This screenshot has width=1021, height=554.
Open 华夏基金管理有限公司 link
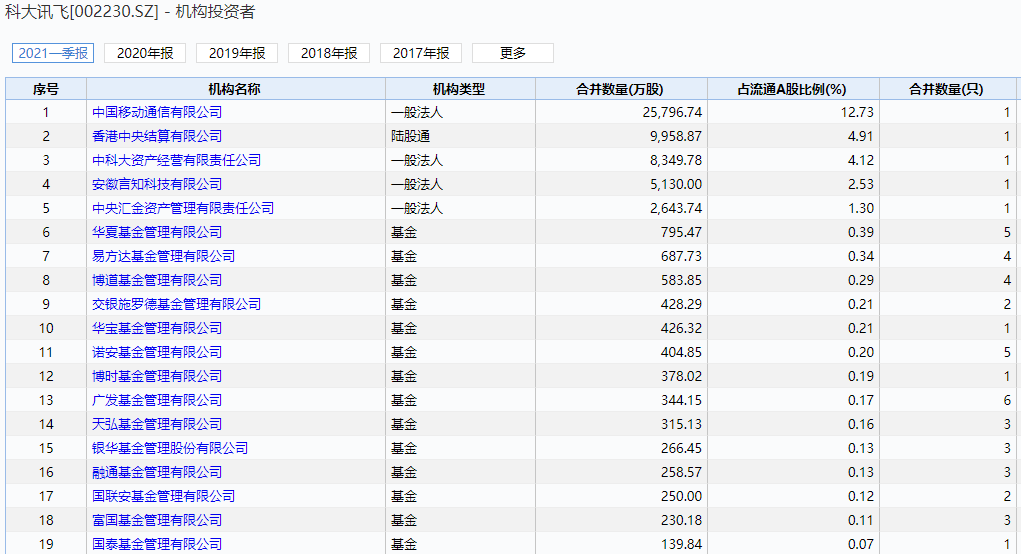tap(157, 232)
